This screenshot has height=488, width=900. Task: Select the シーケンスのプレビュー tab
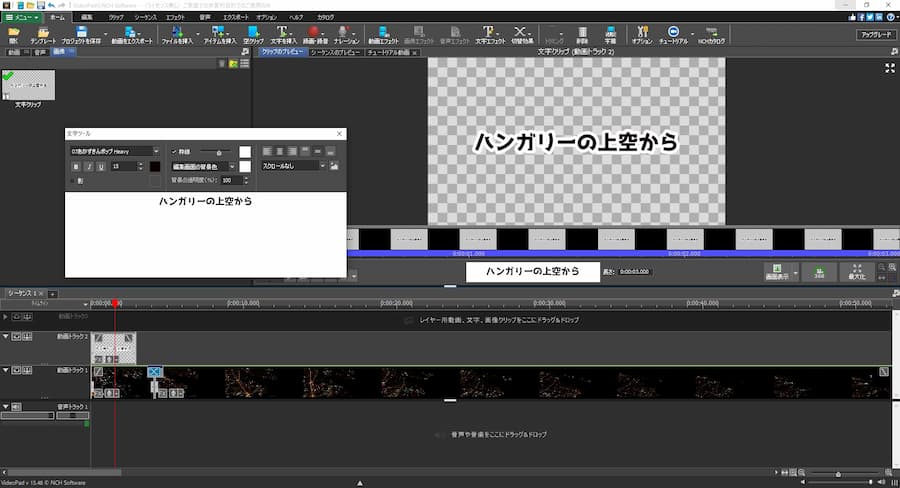pyautogui.click(x=335, y=52)
